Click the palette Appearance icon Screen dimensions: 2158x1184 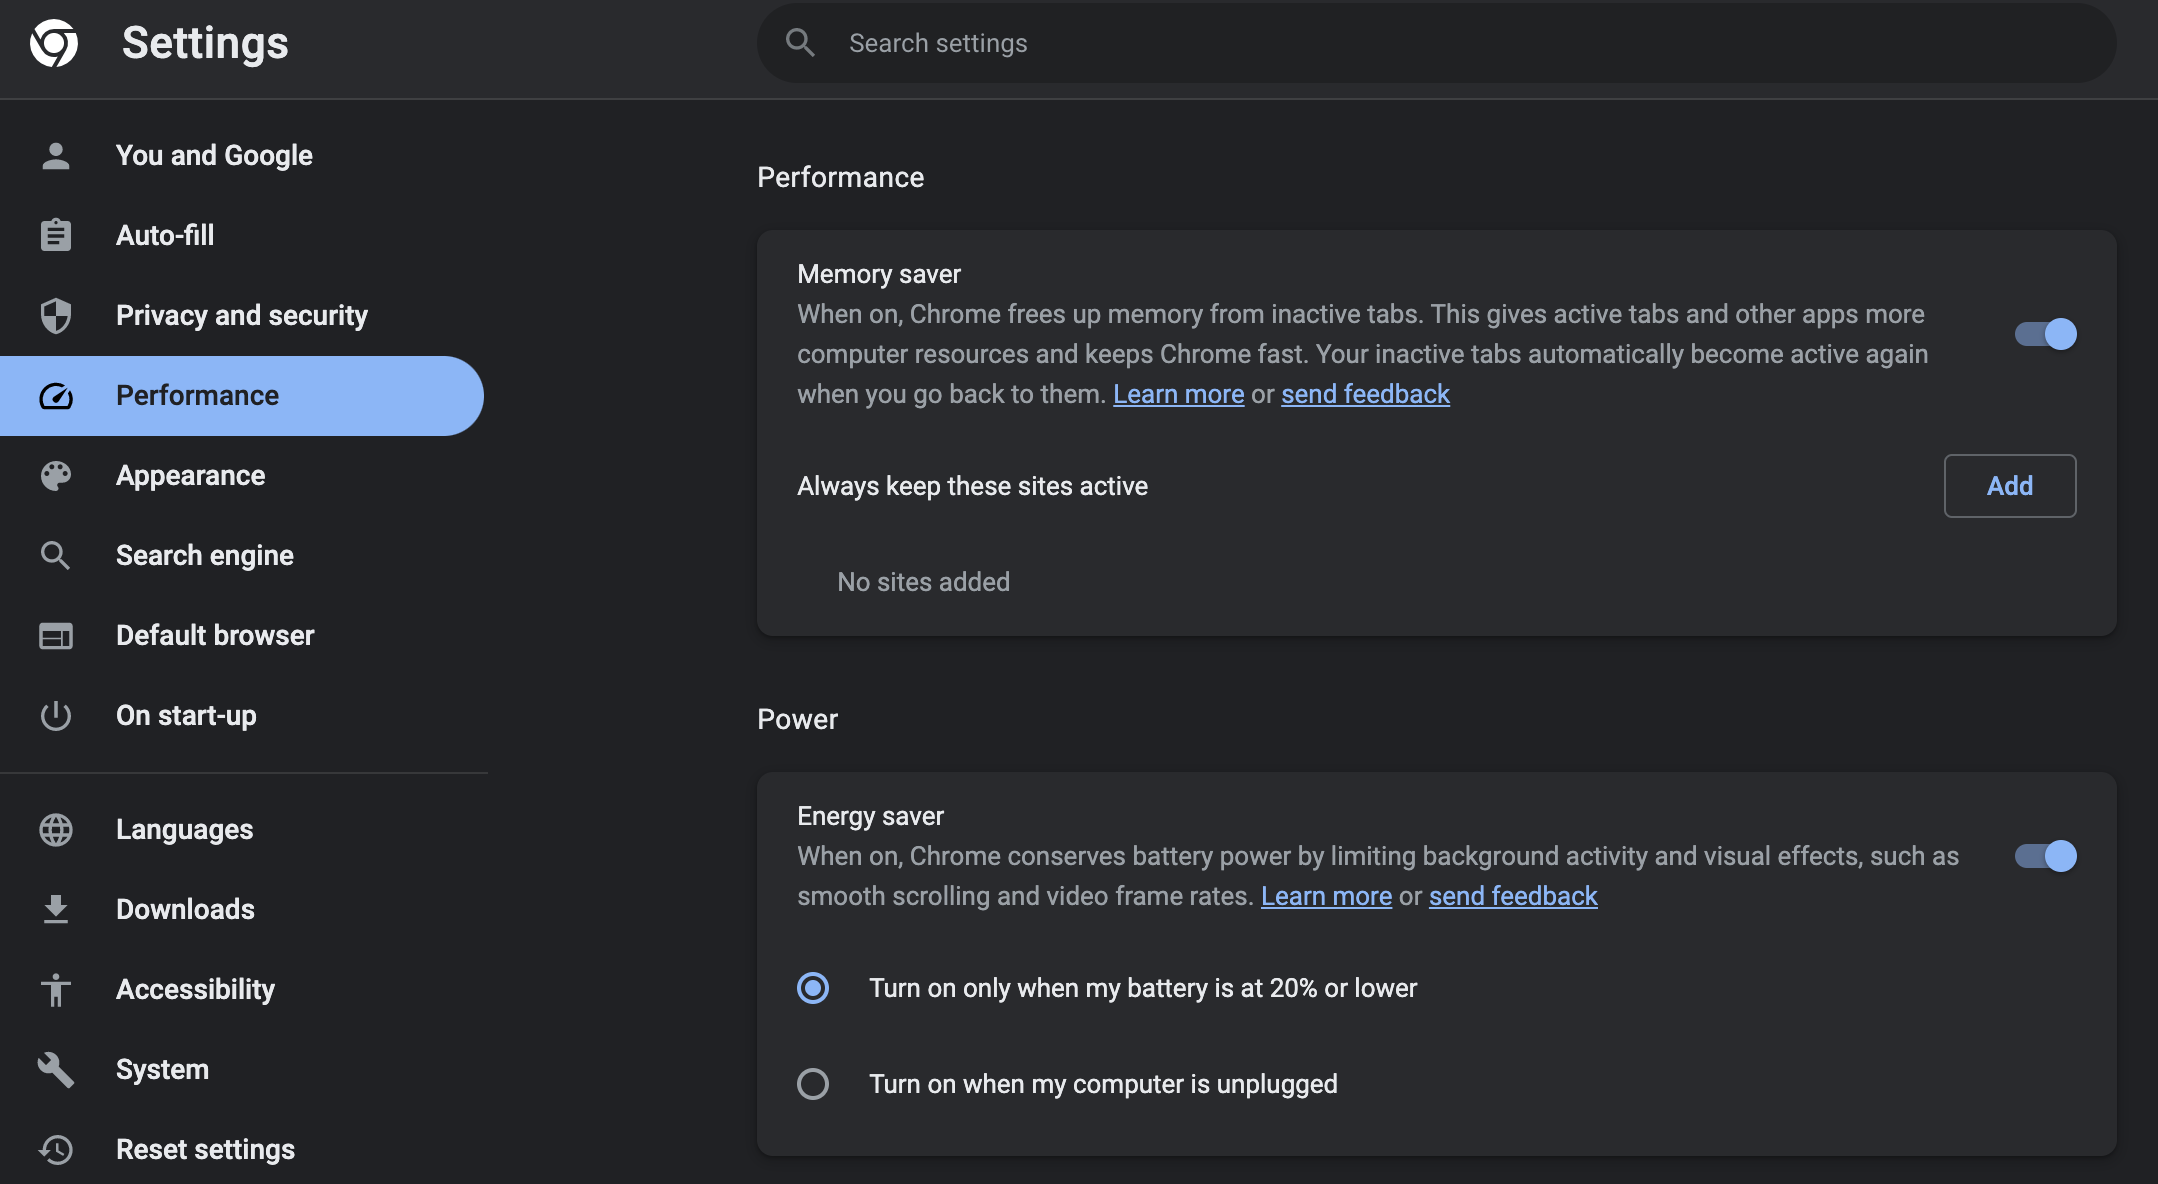point(56,475)
